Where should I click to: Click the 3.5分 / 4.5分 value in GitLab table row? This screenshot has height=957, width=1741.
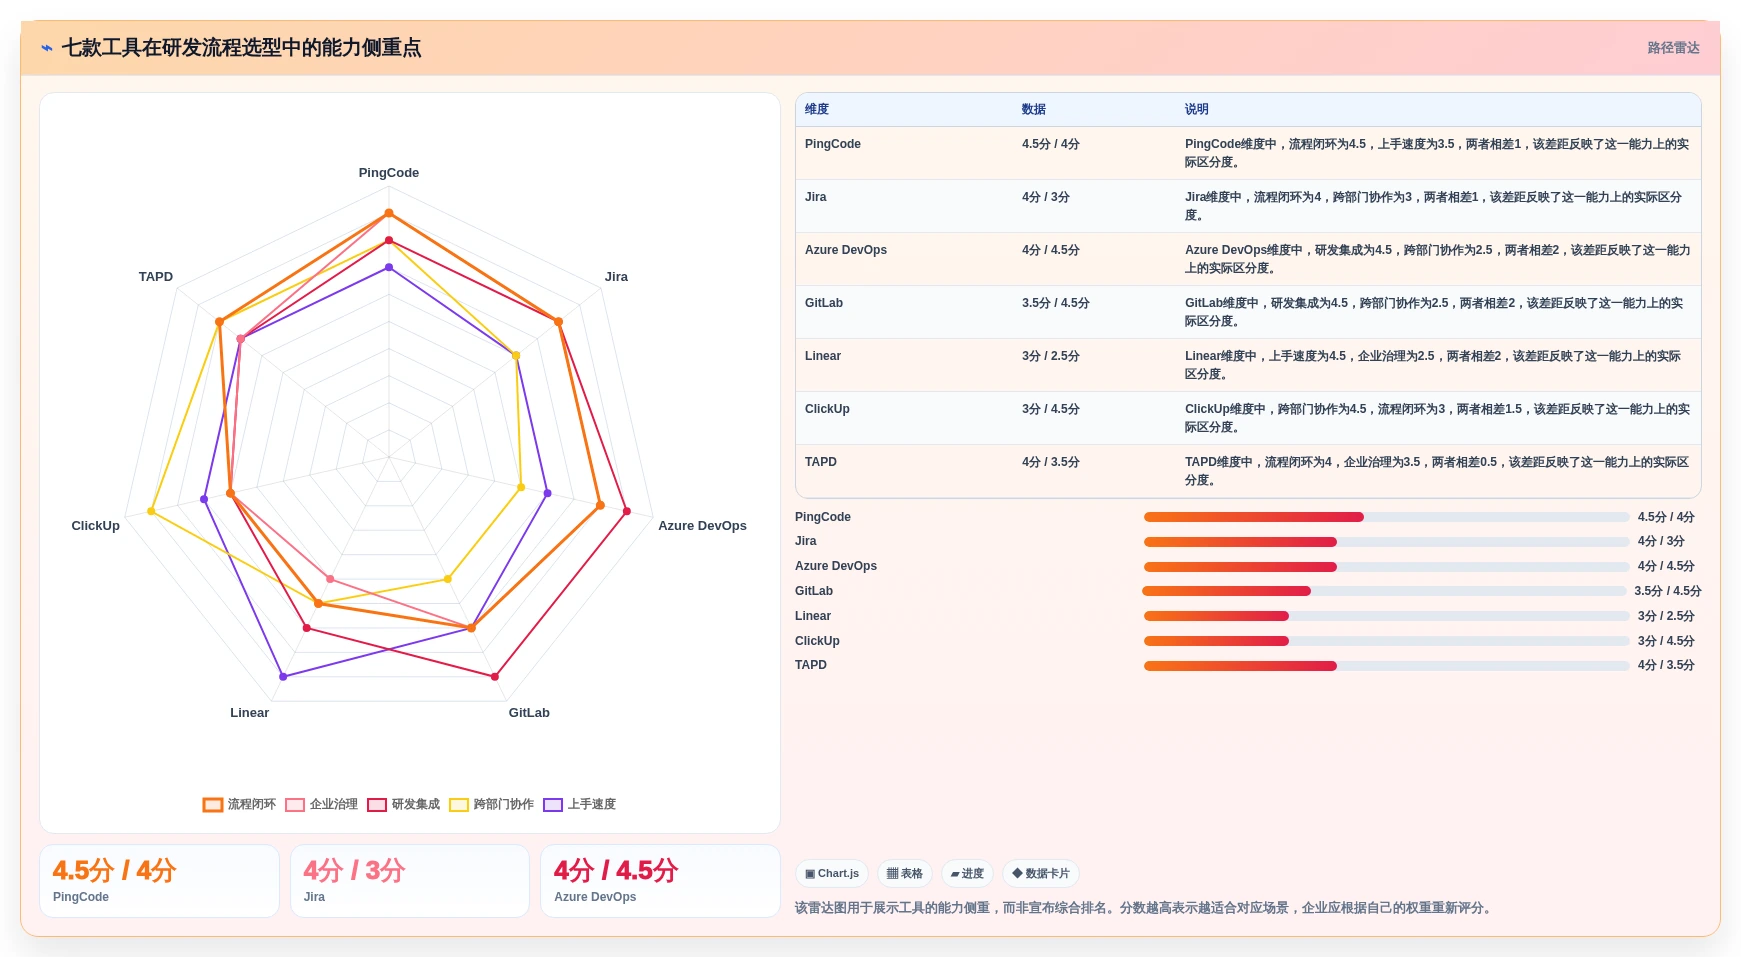[1055, 303]
